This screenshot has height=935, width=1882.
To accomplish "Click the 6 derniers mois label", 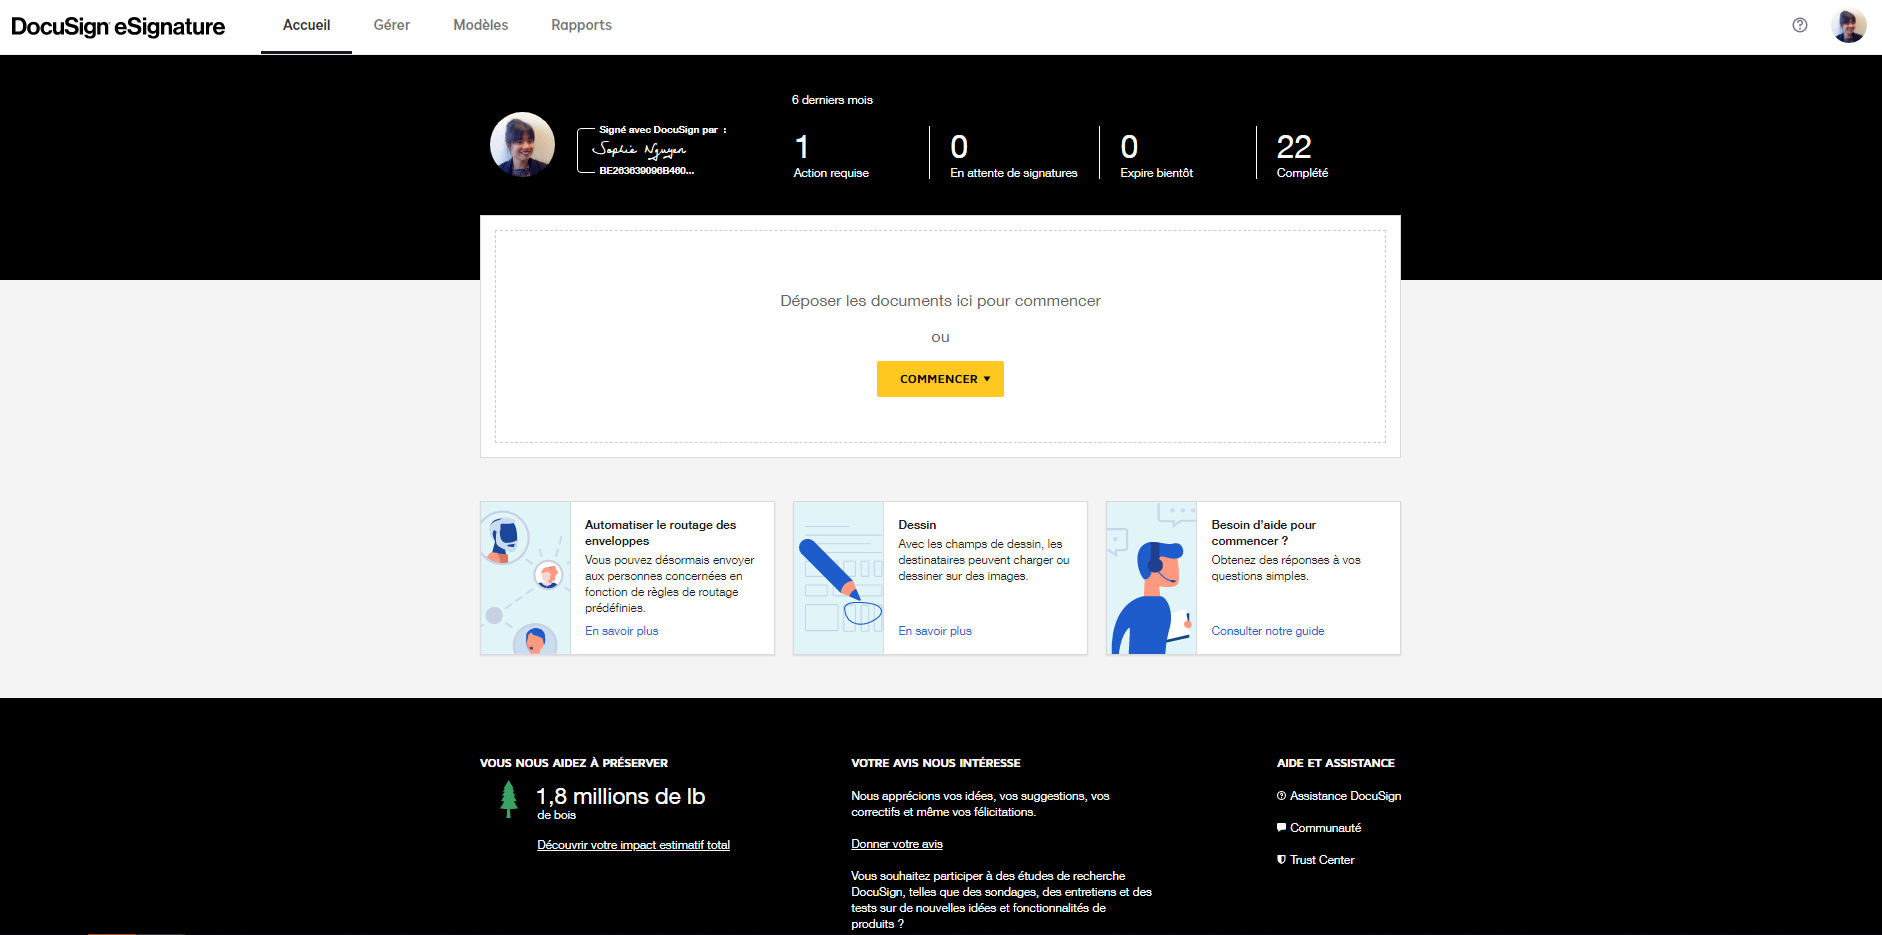I will 832,100.
